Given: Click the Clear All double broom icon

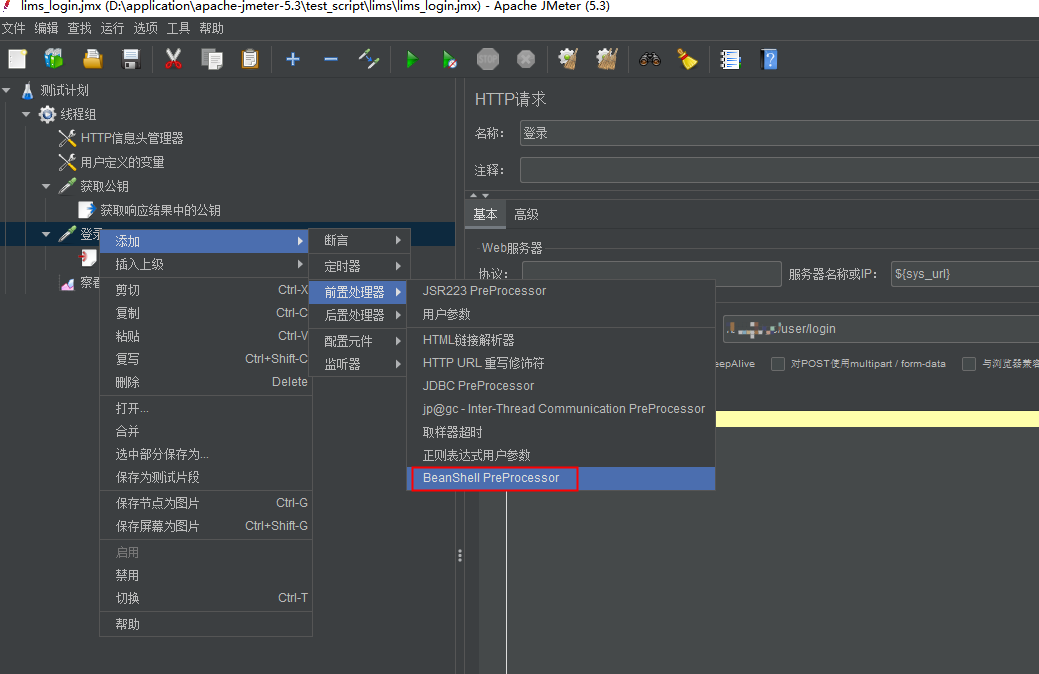Looking at the screenshot, I should point(606,59).
